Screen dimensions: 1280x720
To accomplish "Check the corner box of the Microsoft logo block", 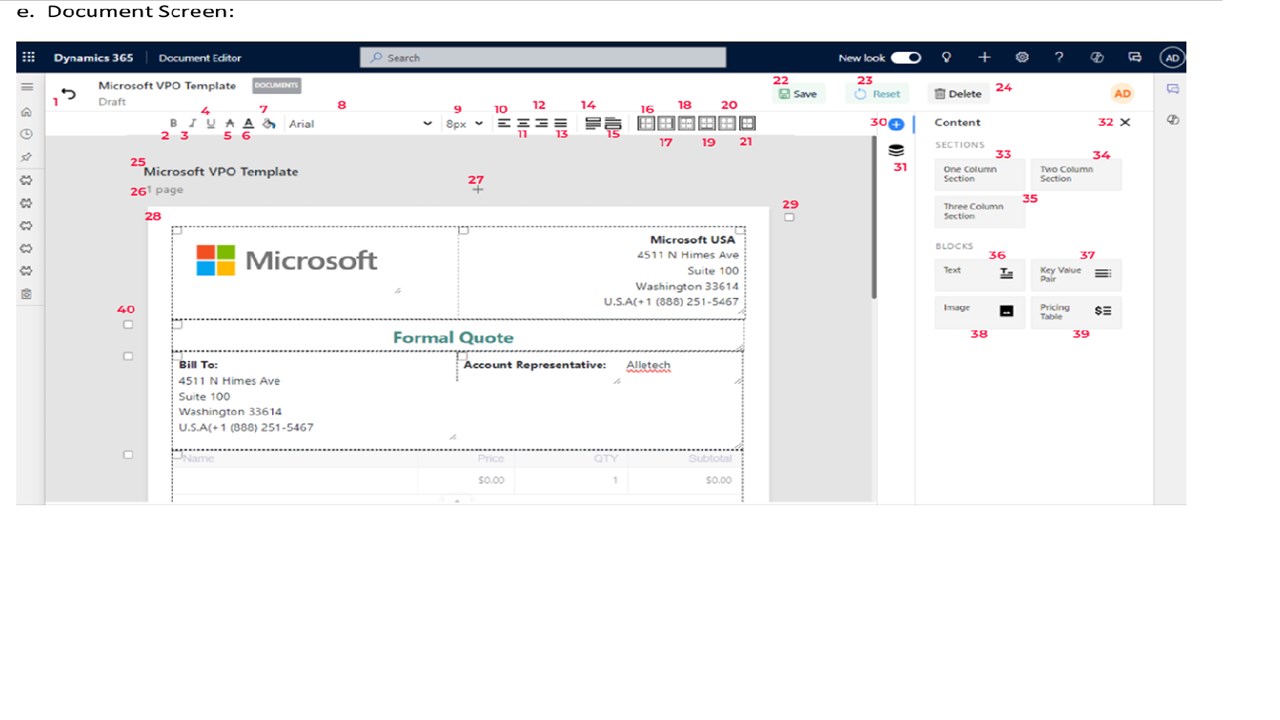I will (177, 231).
